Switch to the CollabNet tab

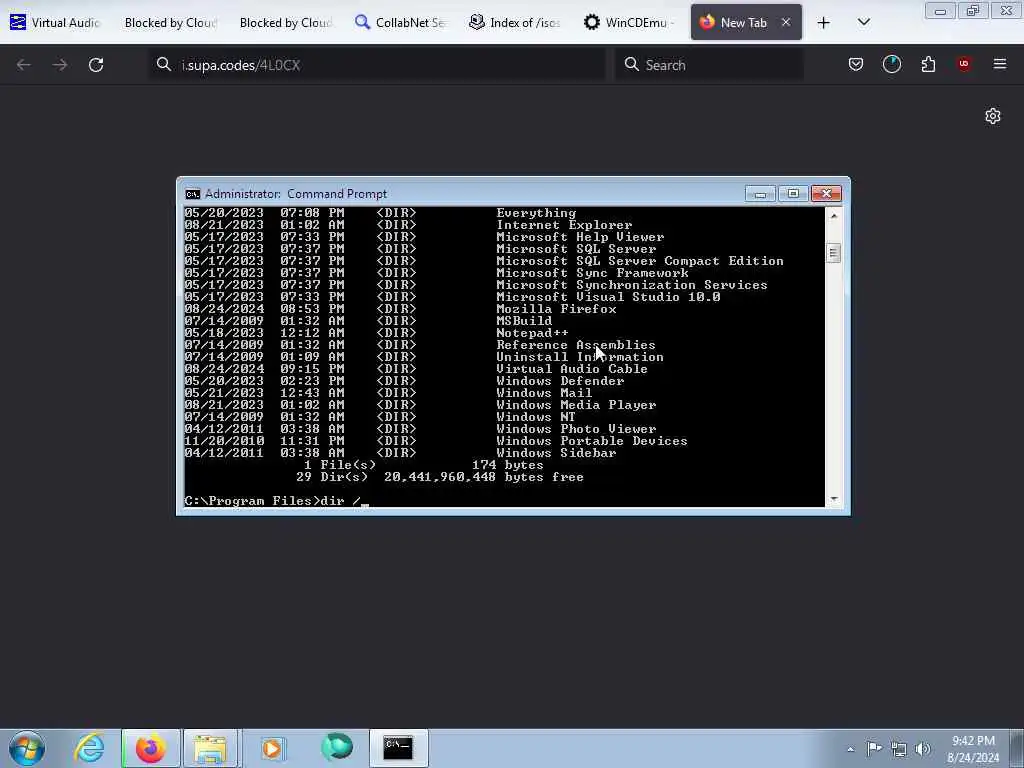[x=400, y=22]
